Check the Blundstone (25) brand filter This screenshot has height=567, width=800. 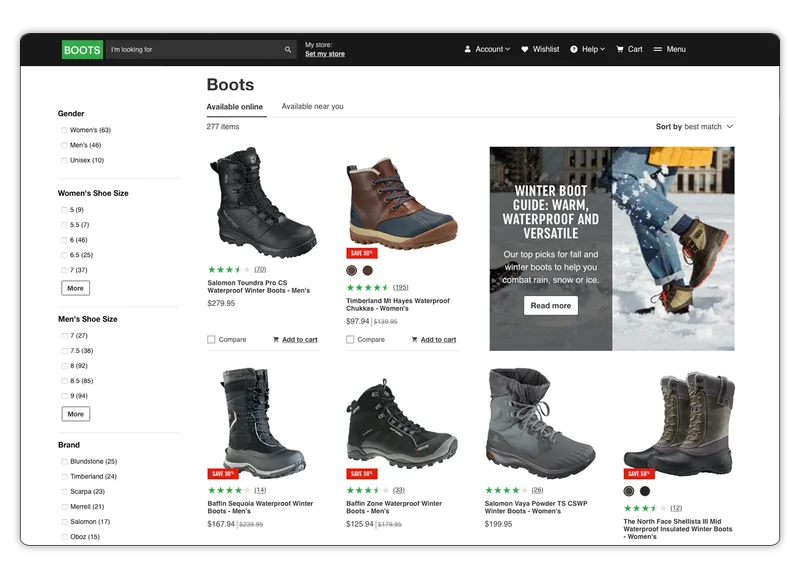point(64,461)
